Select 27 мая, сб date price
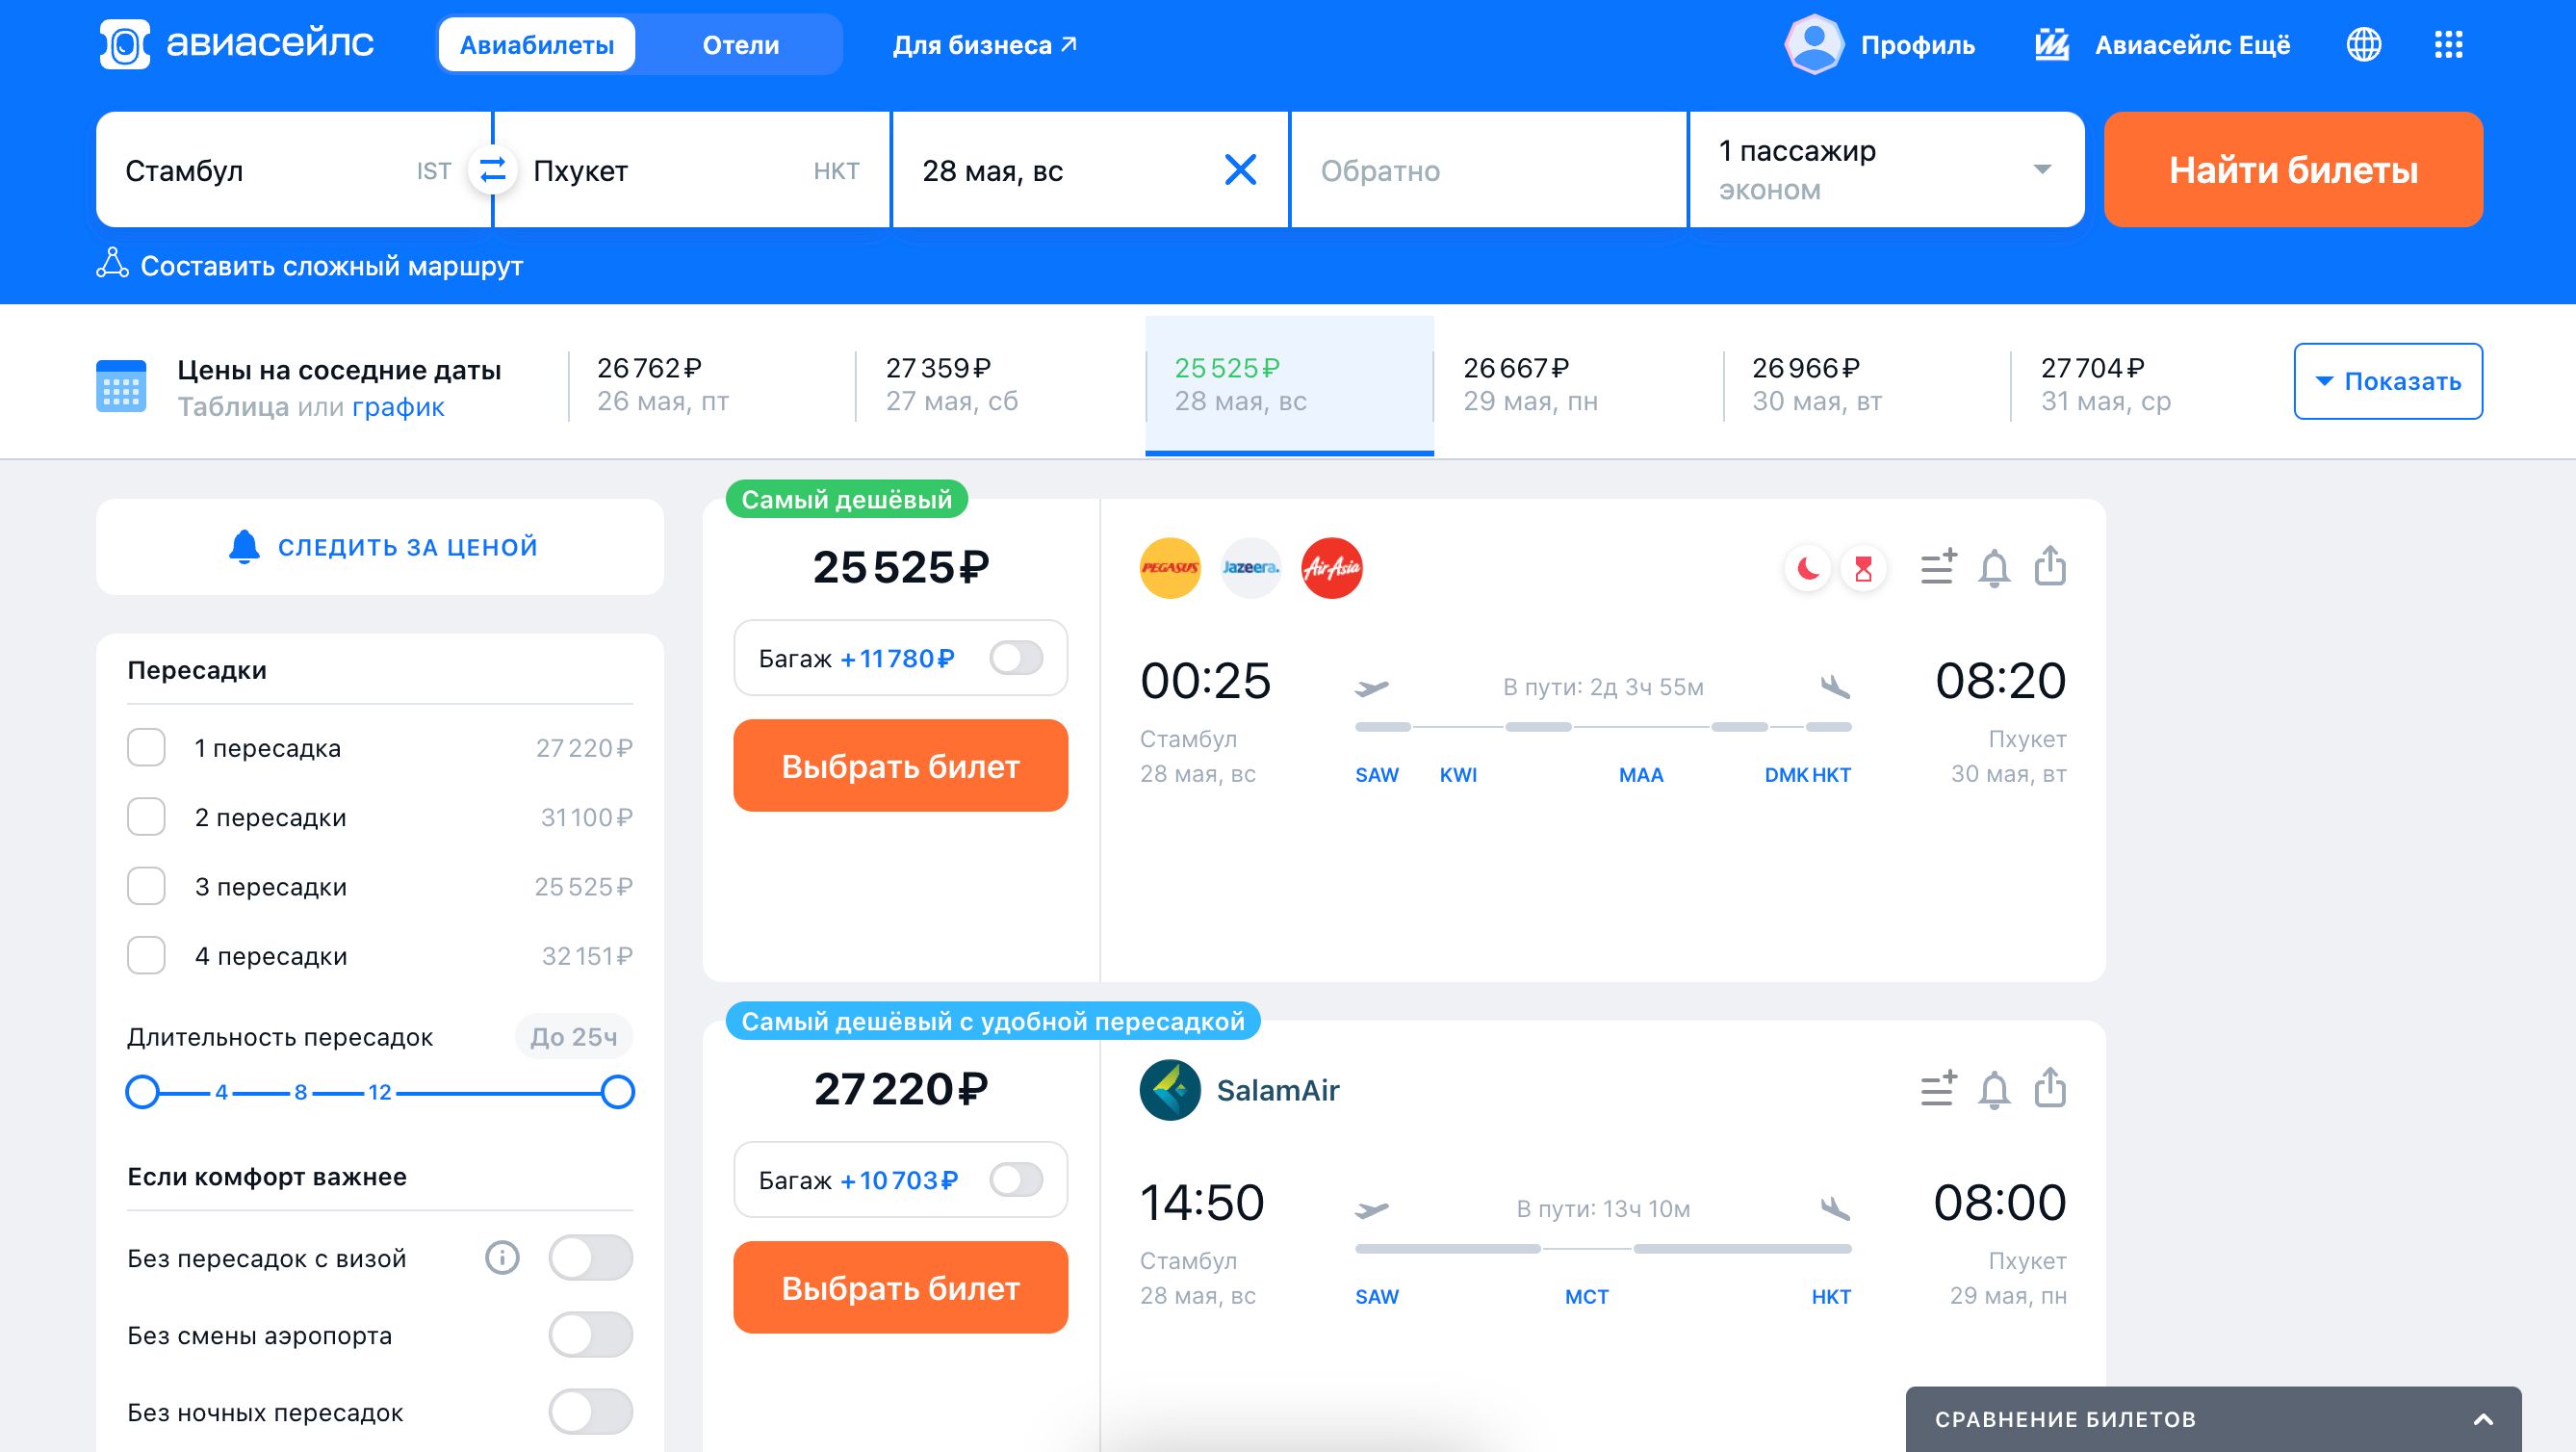The width and height of the screenshot is (2576, 1452). [1000, 385]
